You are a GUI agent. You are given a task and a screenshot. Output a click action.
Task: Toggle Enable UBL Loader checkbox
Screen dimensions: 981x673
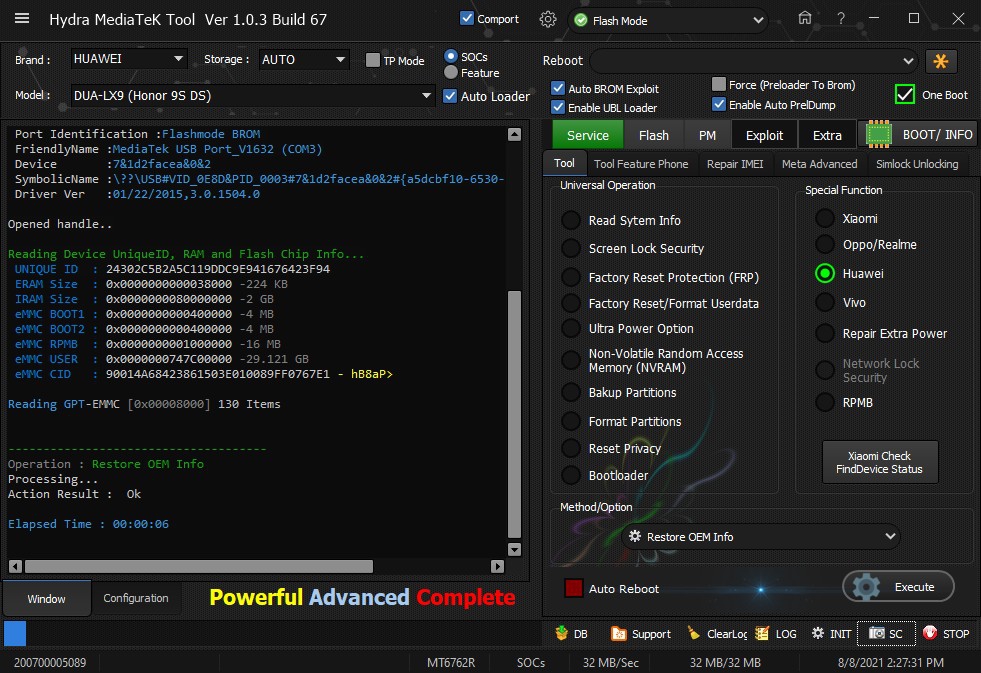tap(558, 107)
